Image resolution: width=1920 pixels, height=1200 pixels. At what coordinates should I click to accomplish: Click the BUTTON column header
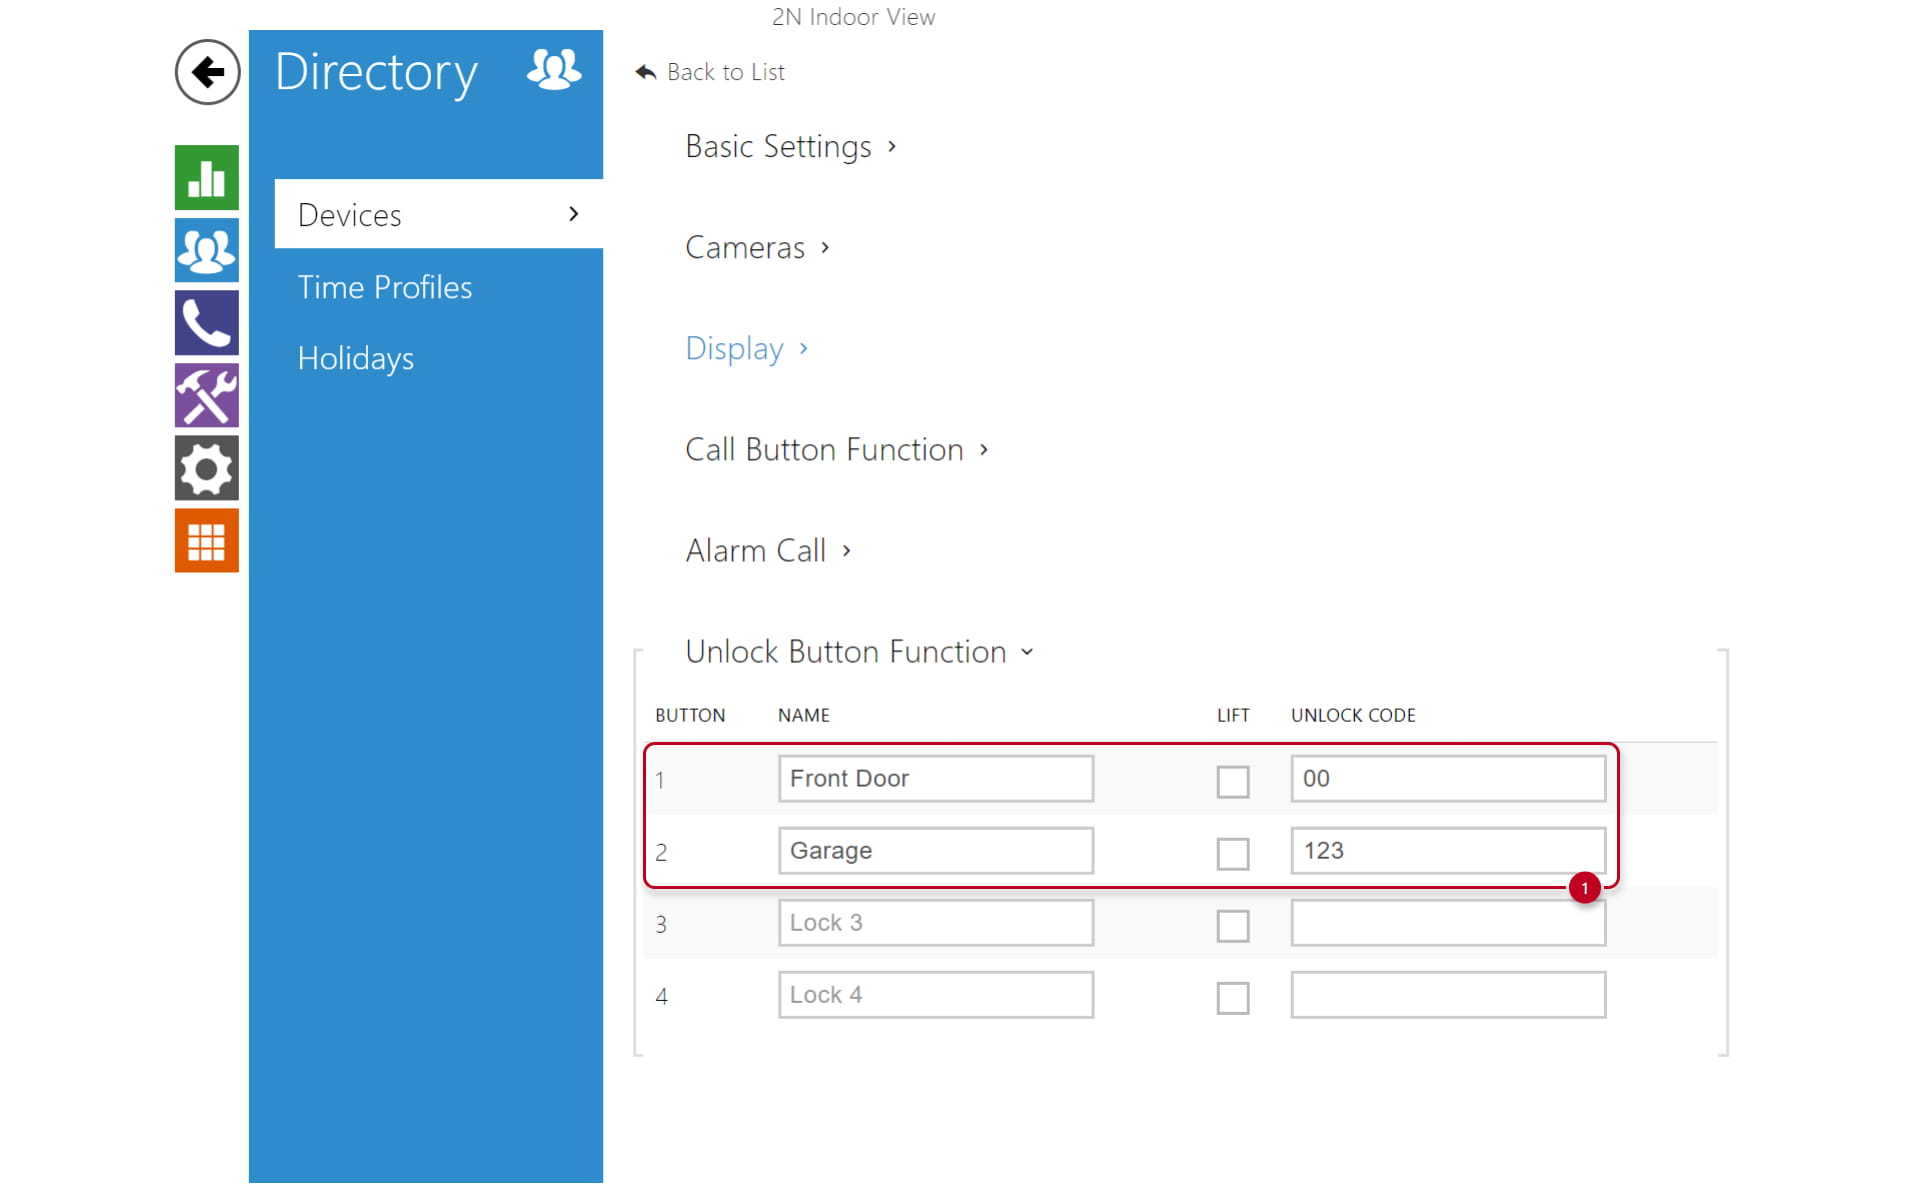click(690, 715)
